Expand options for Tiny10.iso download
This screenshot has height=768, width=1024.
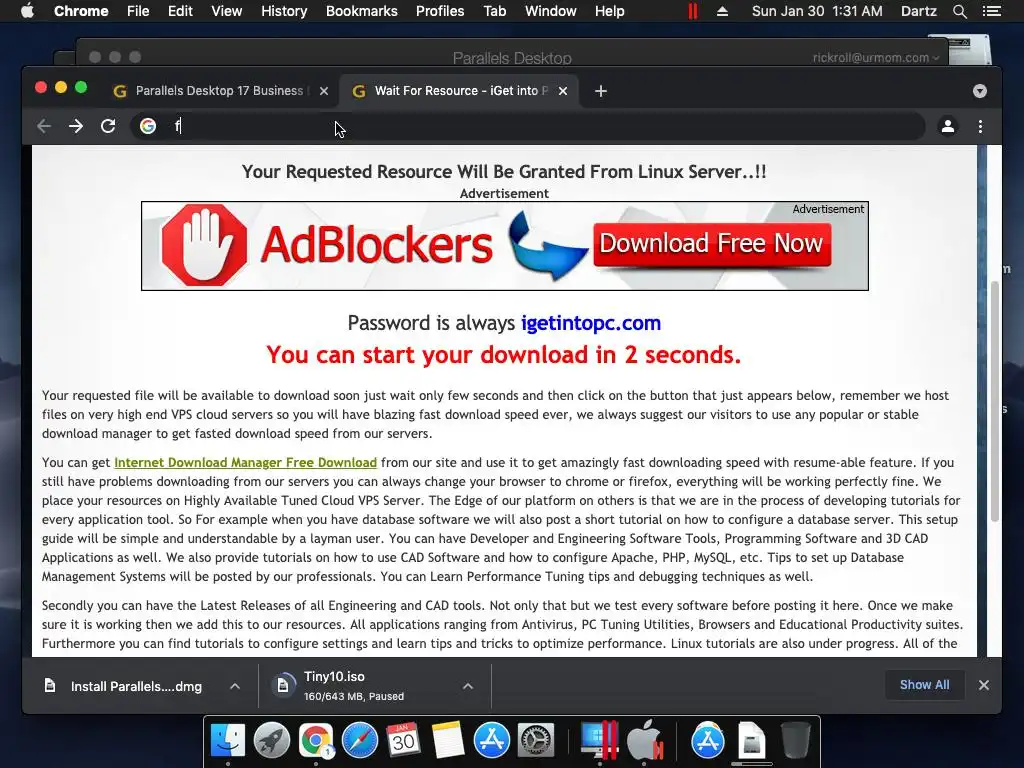tap(468, 686)
